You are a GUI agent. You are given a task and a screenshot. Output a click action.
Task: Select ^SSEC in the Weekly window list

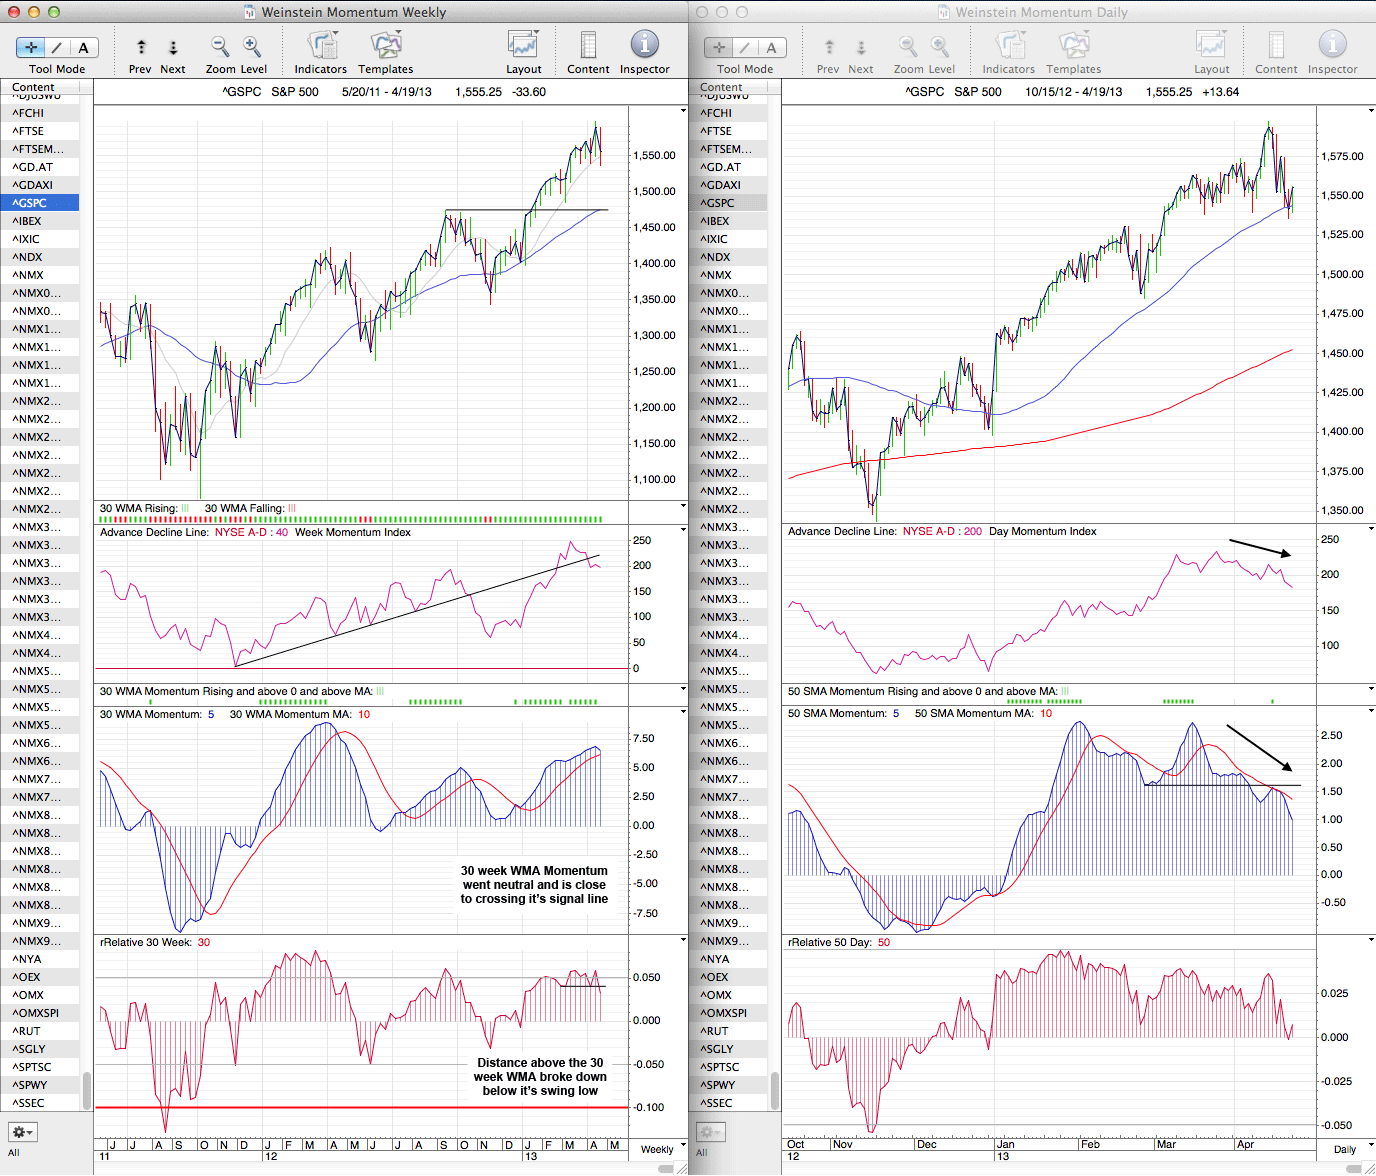click(40, 1103)
